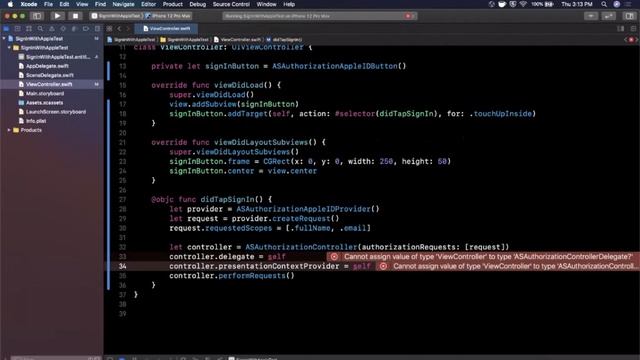
Task: Open the Edit menu
Action: (64, 4)
